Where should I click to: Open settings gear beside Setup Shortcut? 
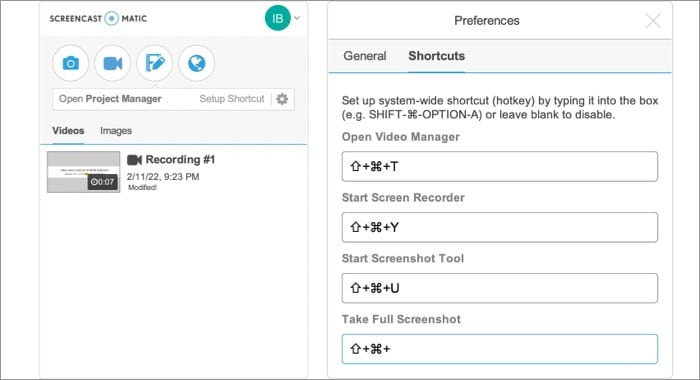click(282, 99)
